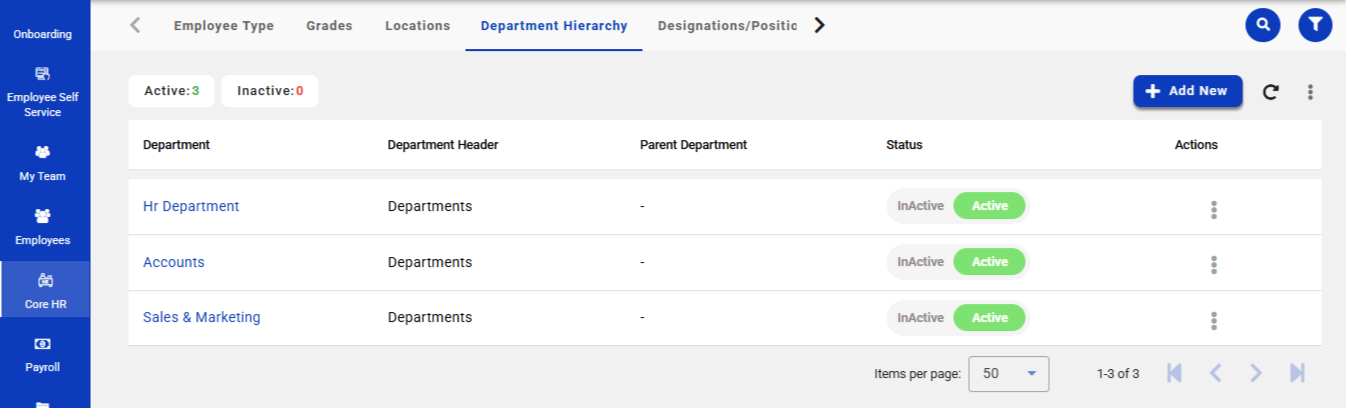The image size is (1346, 408).
Task: Open the three-dot menu beside refresh
Action: coord(1310,92)
